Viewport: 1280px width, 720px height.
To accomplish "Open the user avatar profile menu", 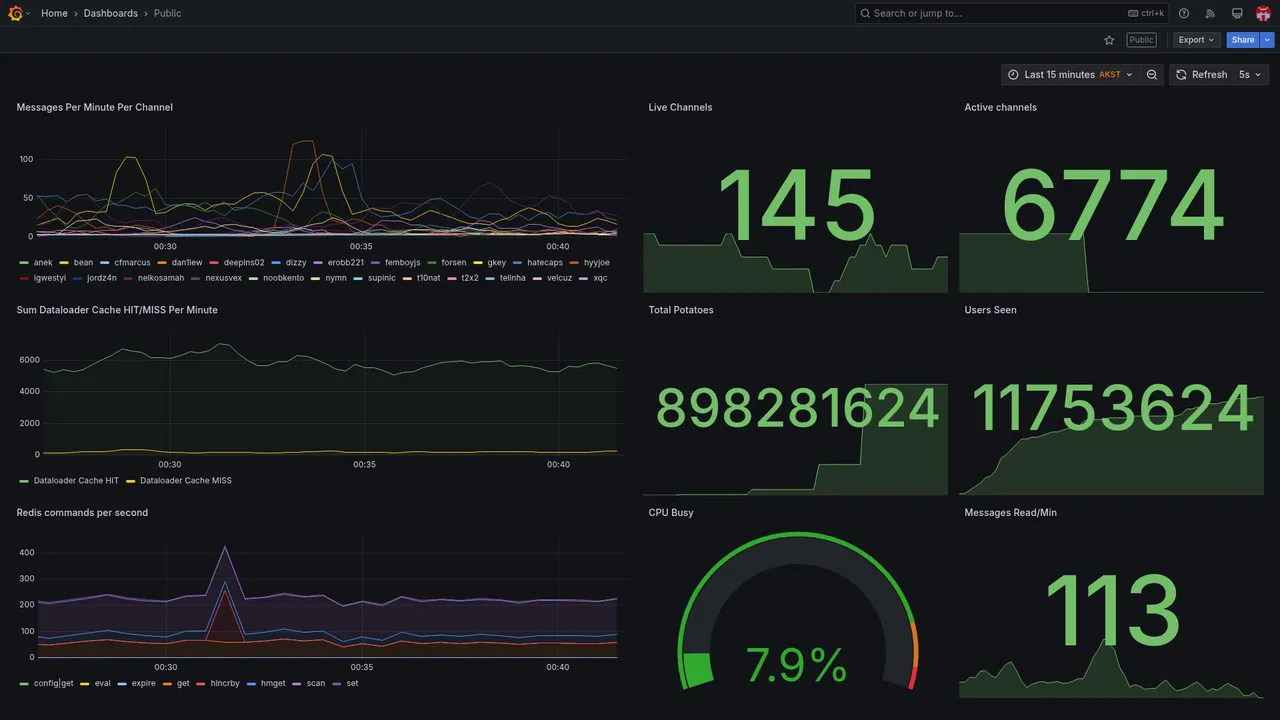I will (x=1263, y=13).
